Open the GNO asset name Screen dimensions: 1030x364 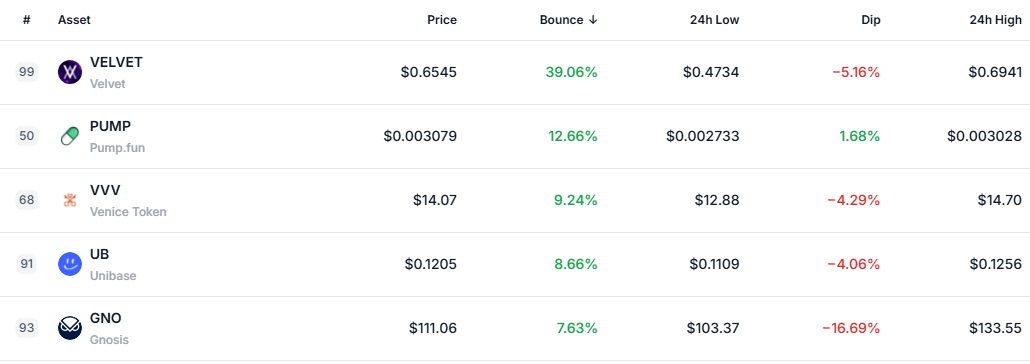point(106,318)
